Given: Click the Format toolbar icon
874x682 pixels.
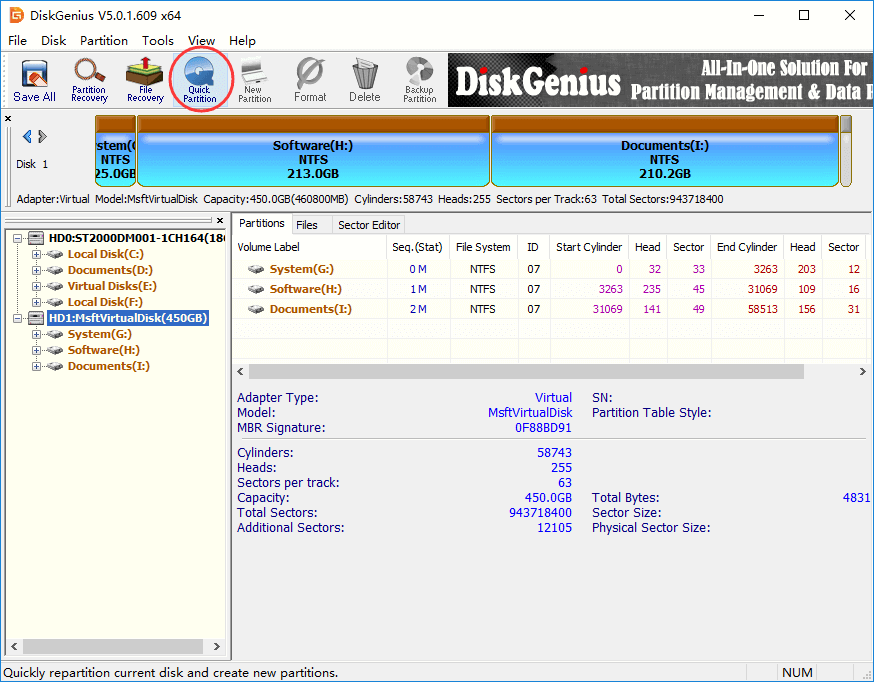Looking at the screenshot, I should (x=310, y=80).
